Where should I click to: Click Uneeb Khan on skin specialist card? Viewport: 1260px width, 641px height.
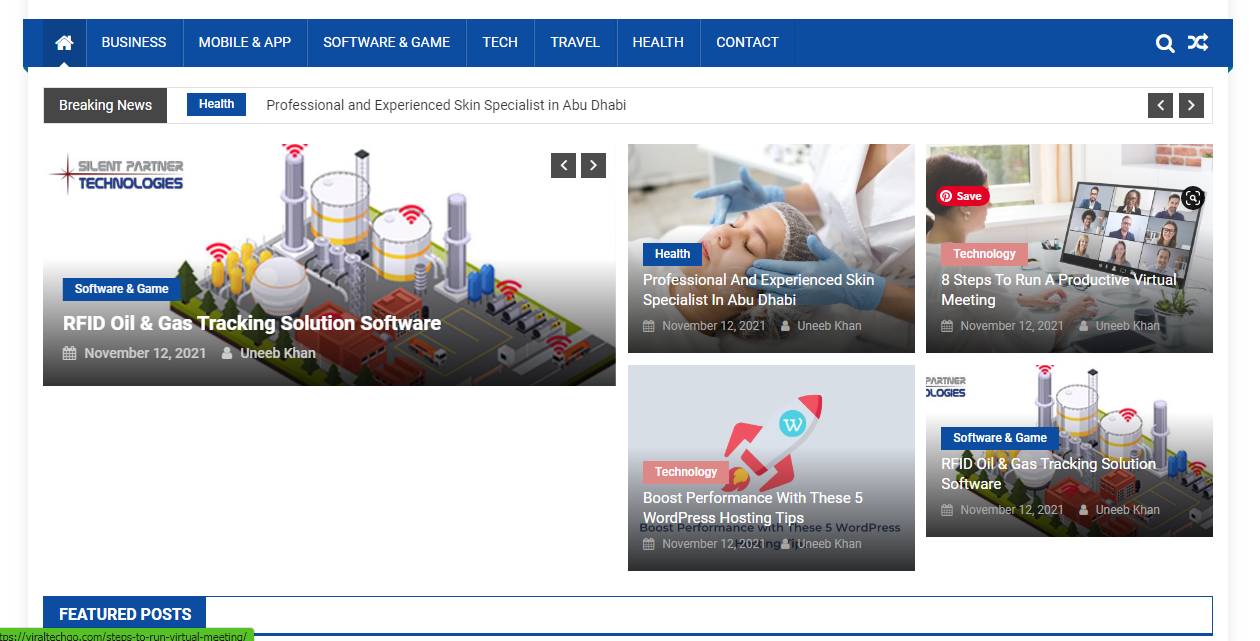[829, 326]
